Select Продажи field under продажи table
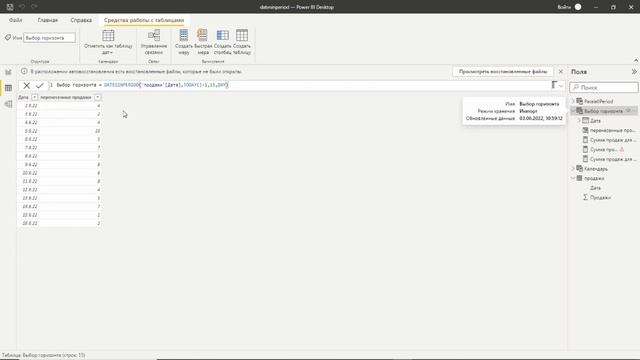 coord(600,197)
